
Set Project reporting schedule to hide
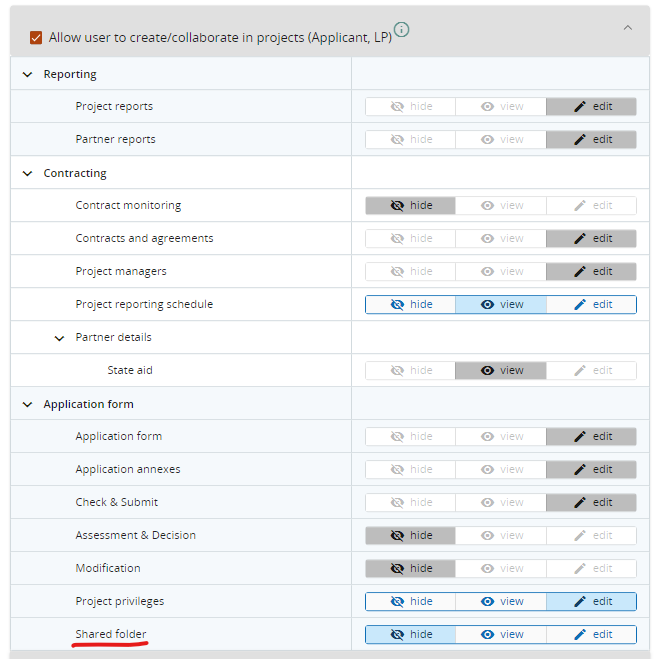[x=410, y=305]
